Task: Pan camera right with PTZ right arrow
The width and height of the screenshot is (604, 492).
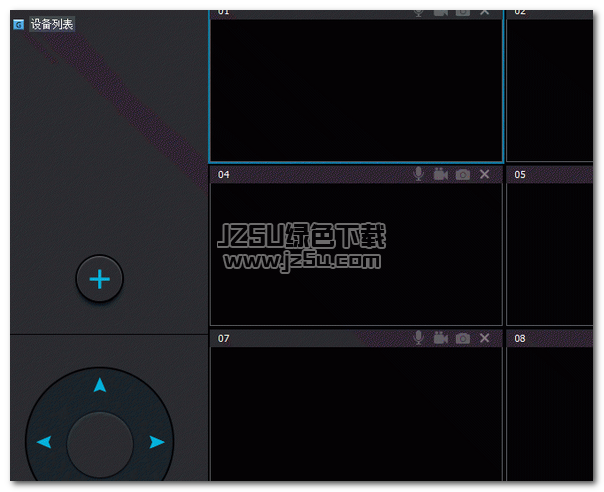Action: [157, 442]
